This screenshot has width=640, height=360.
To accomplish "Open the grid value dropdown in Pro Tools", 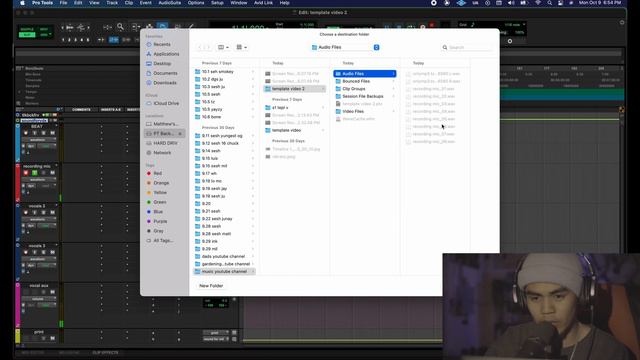I will tap(524, 24).
